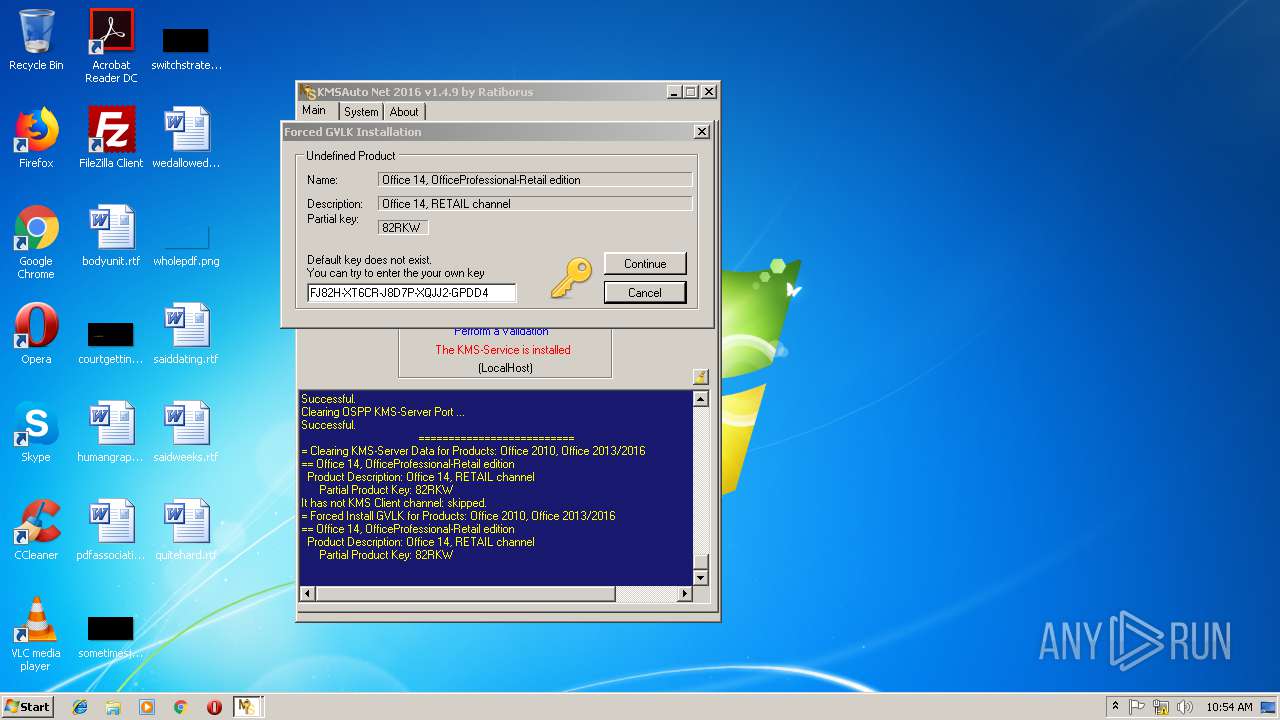The image size is (1280, 720).
Task: Launch Opera browser shortcut
Action: tap(36, 334)
